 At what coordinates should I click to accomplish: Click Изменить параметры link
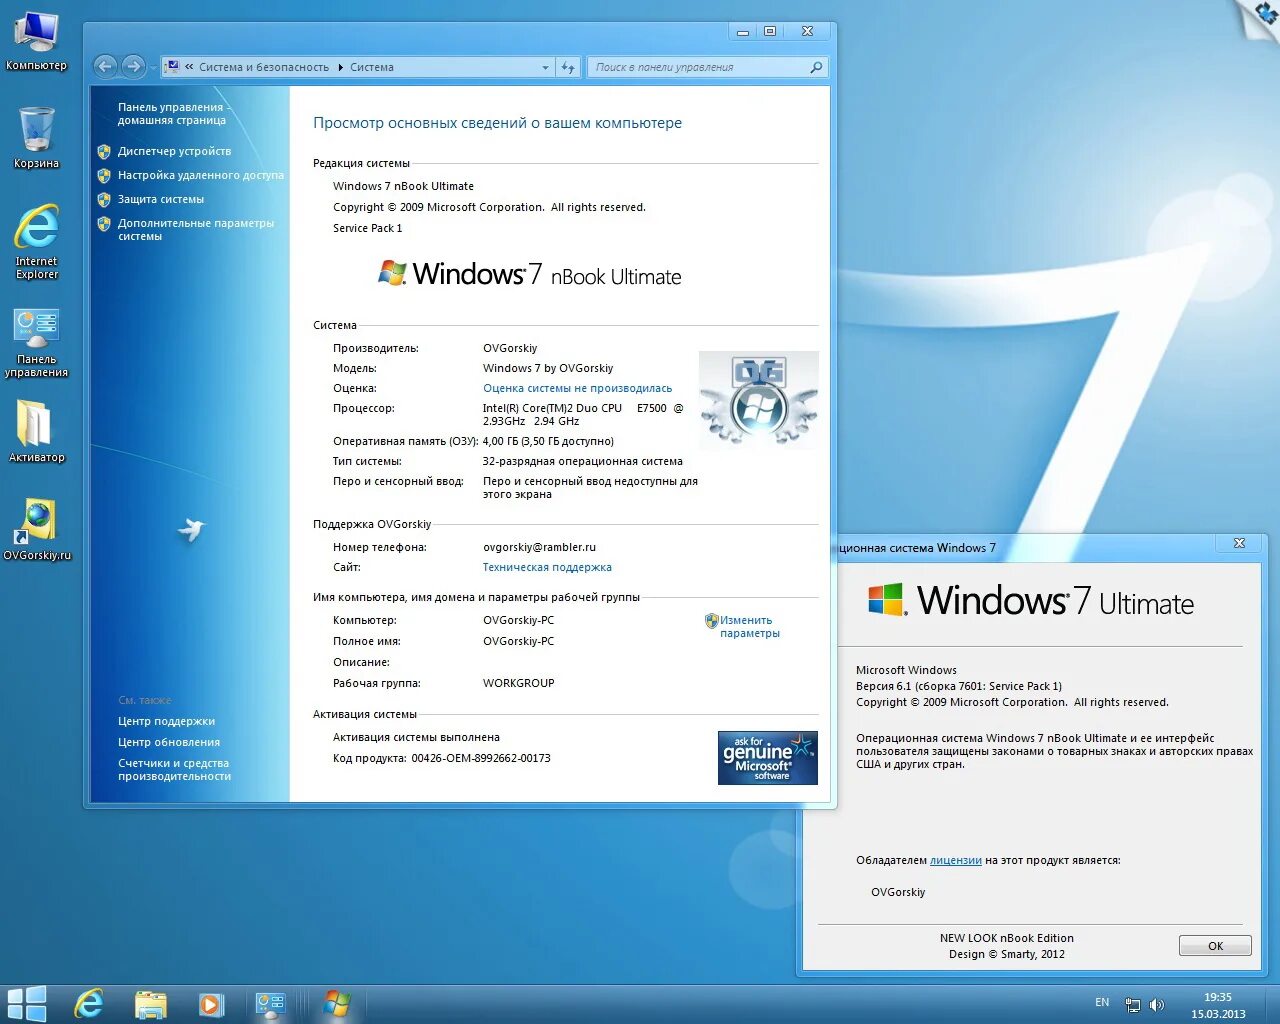(749, 627)
